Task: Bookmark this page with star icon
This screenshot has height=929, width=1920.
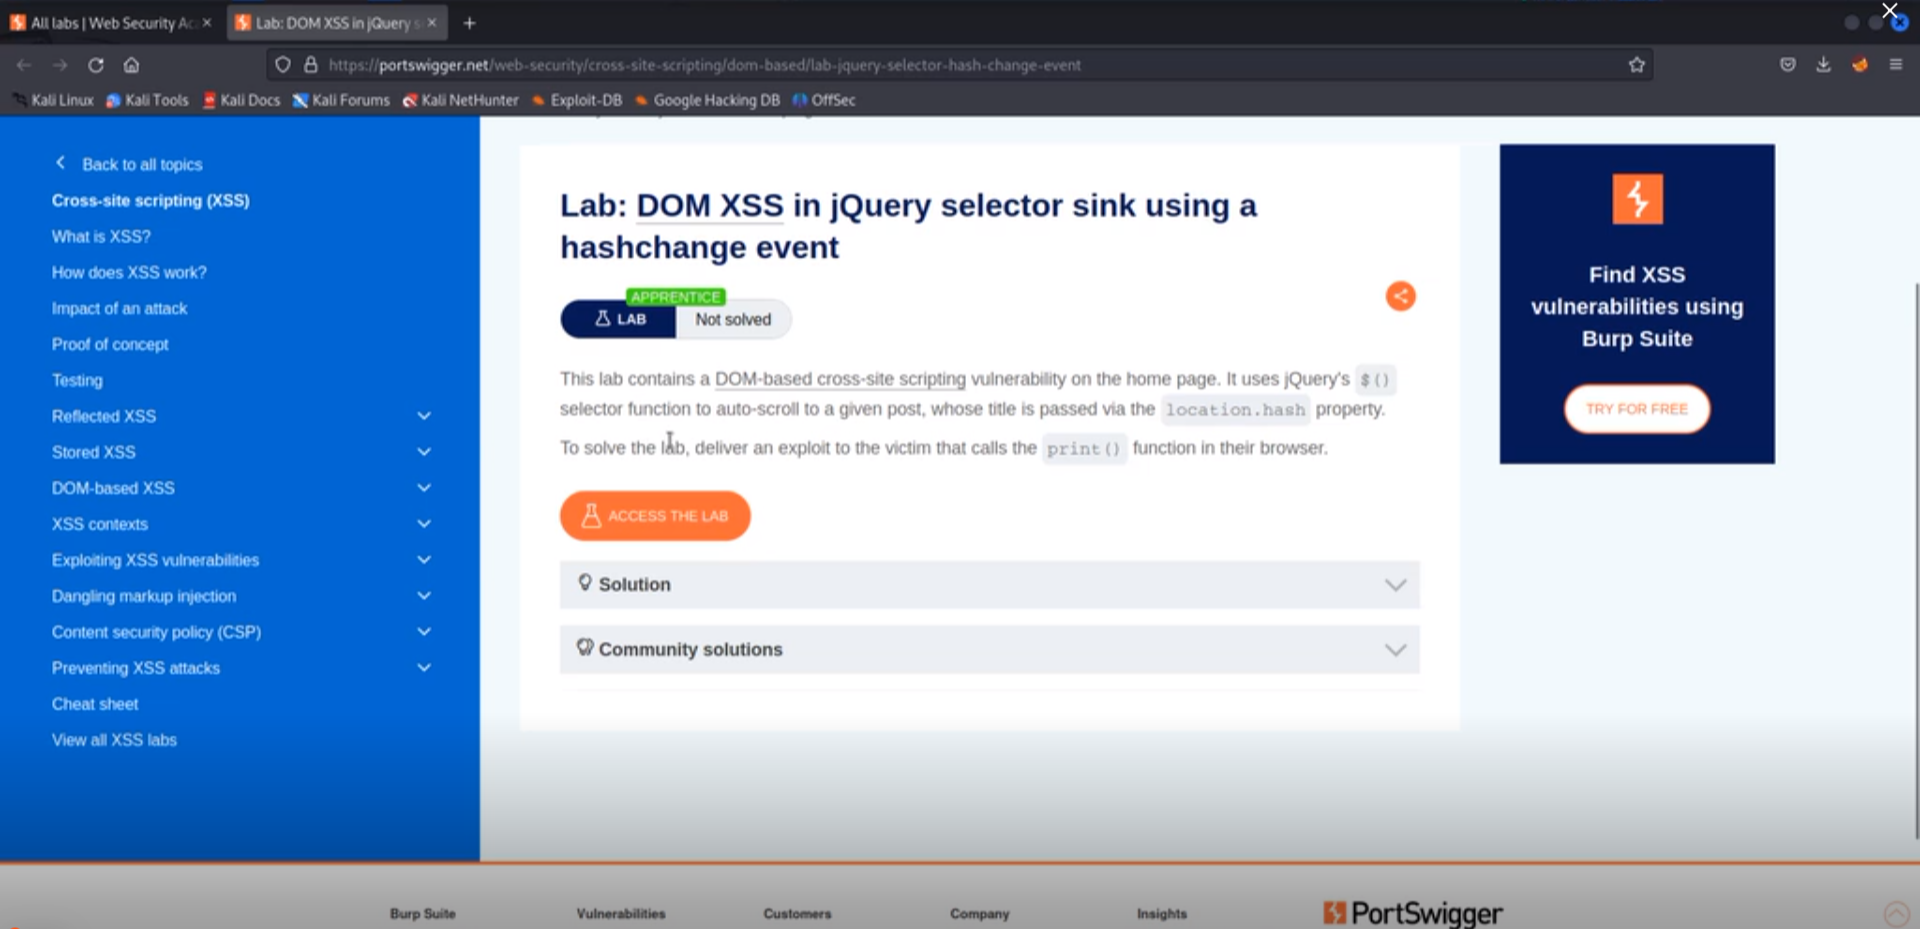Action: pos(1636,65)
